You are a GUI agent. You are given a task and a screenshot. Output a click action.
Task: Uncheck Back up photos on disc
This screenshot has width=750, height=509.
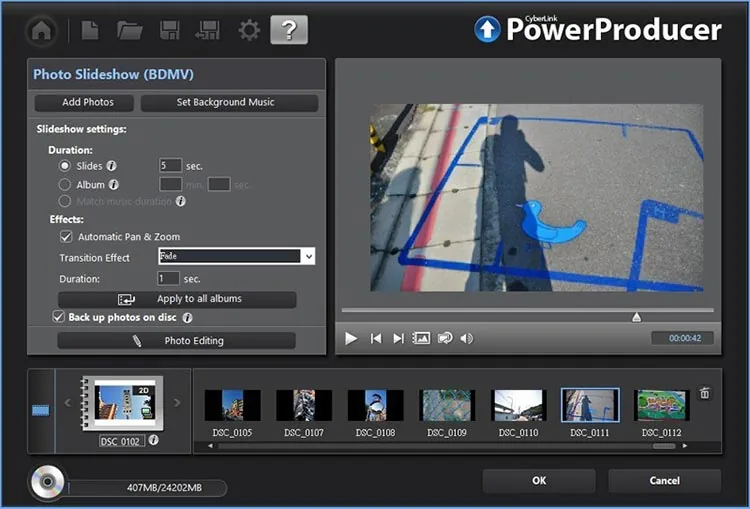(x=58, y=317)
